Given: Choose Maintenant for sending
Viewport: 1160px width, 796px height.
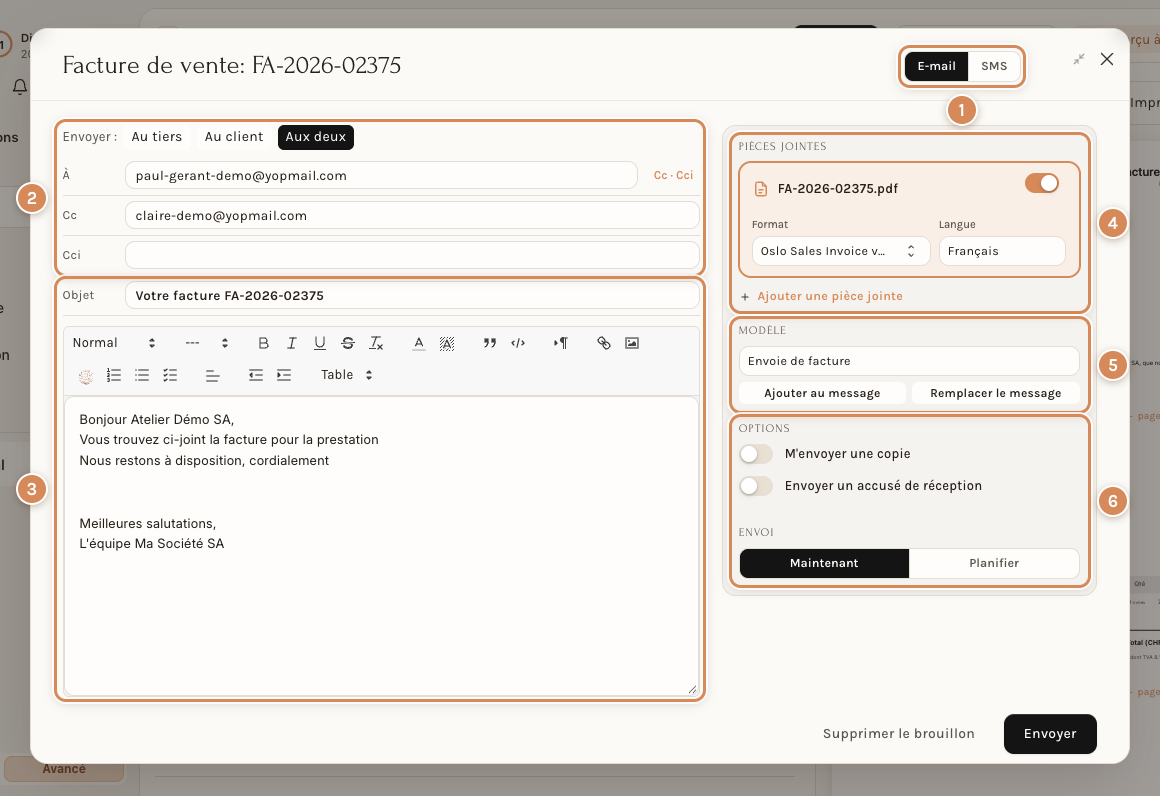Looking at the screenshot, I should click(x=824, y=564).
